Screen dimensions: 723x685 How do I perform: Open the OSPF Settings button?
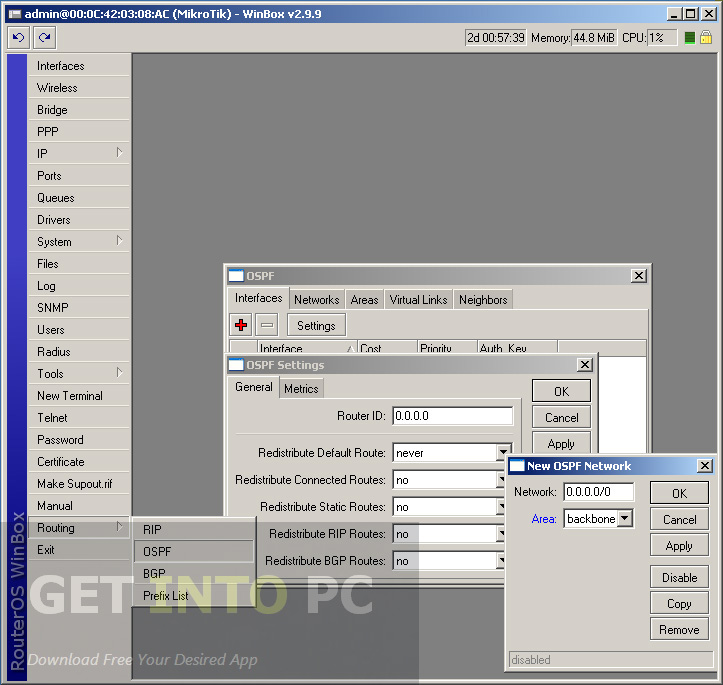316,325
